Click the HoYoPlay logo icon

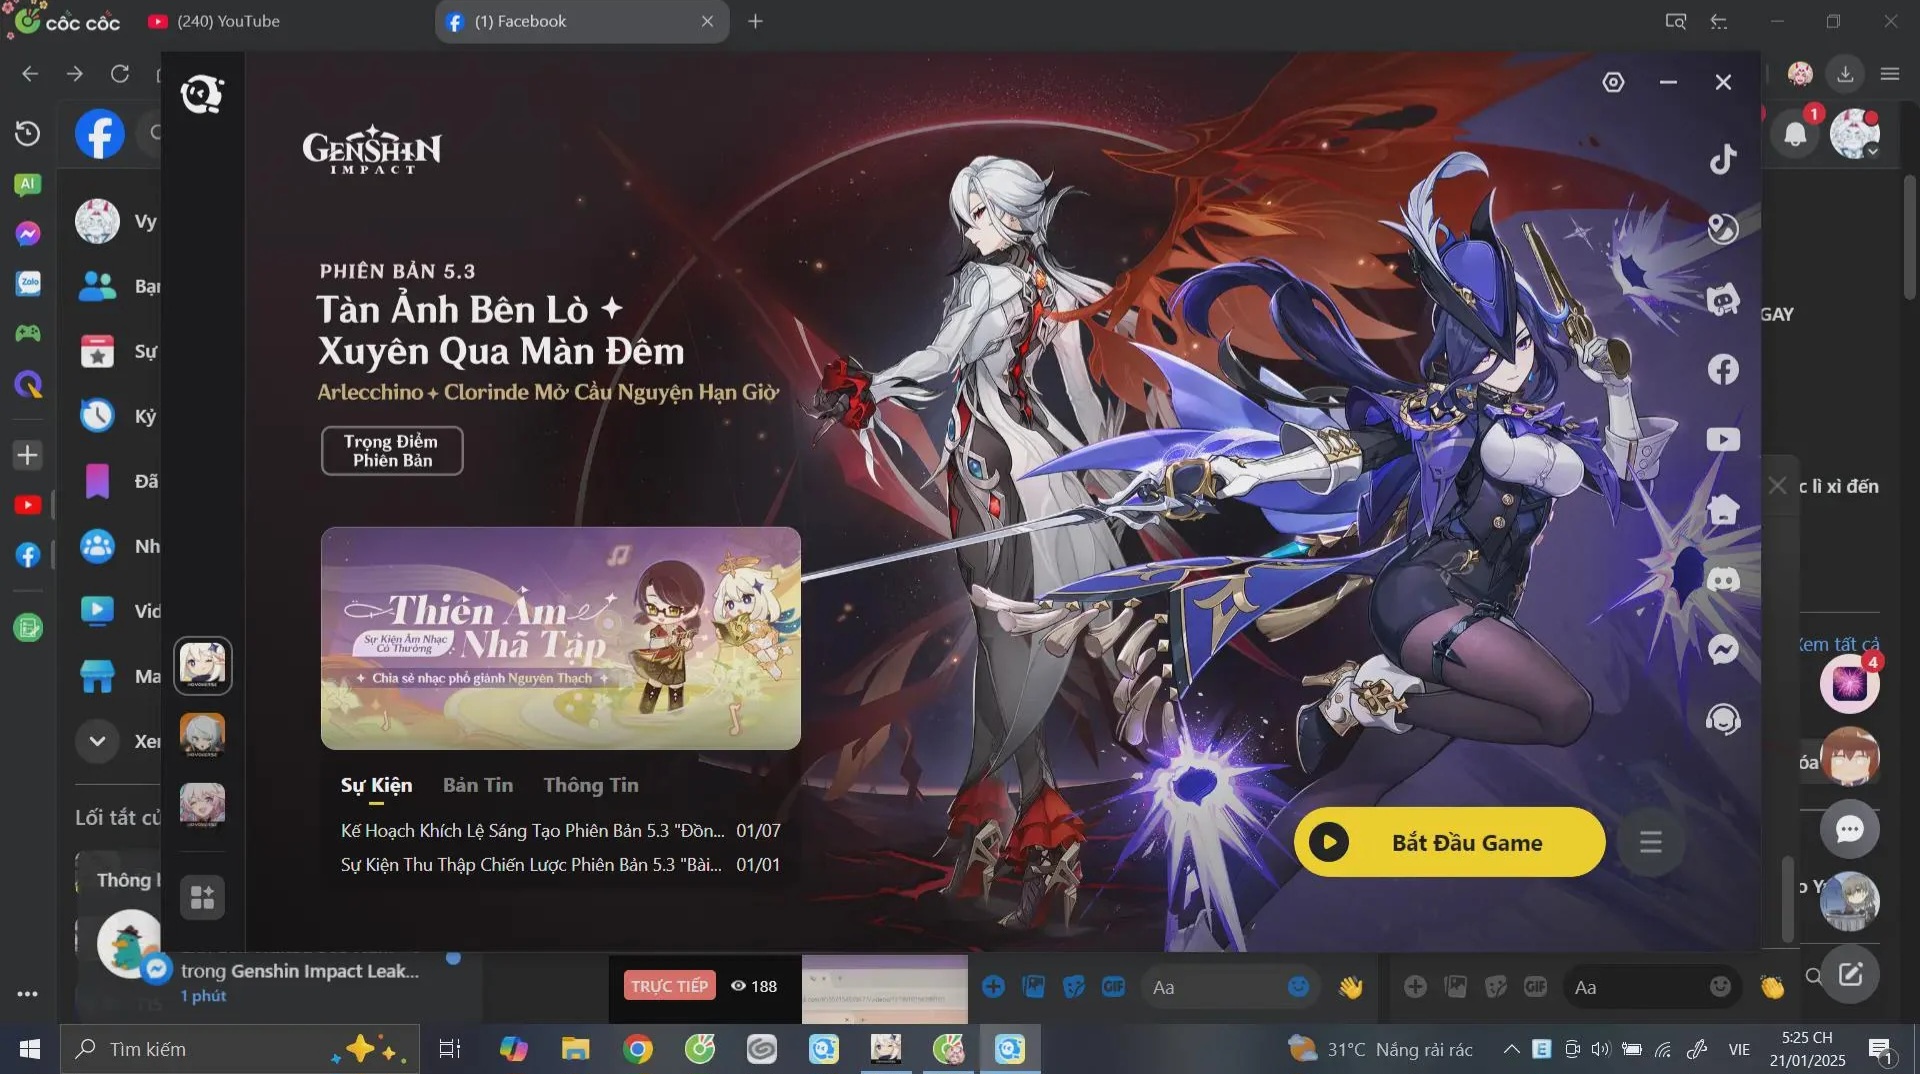point(202,94)
